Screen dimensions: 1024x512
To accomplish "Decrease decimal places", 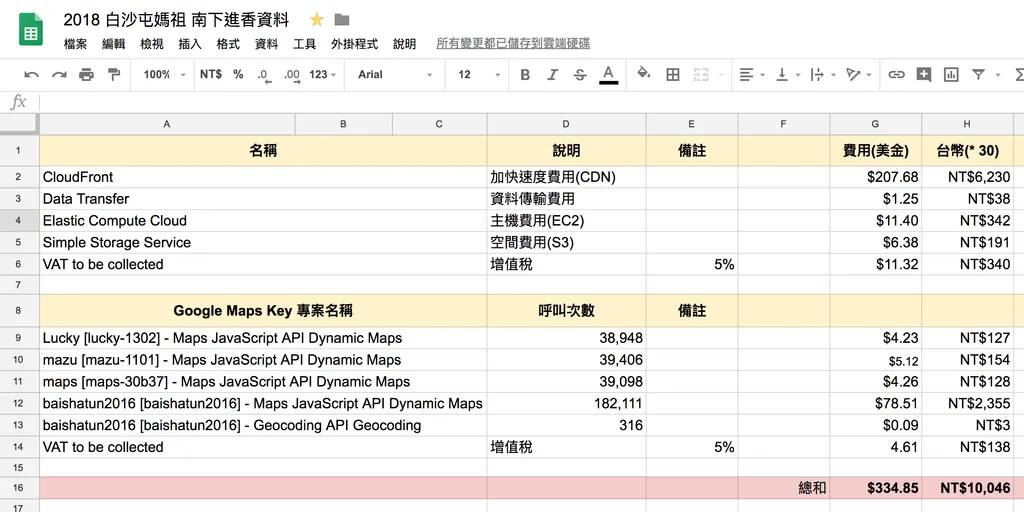I will [264, 76].
